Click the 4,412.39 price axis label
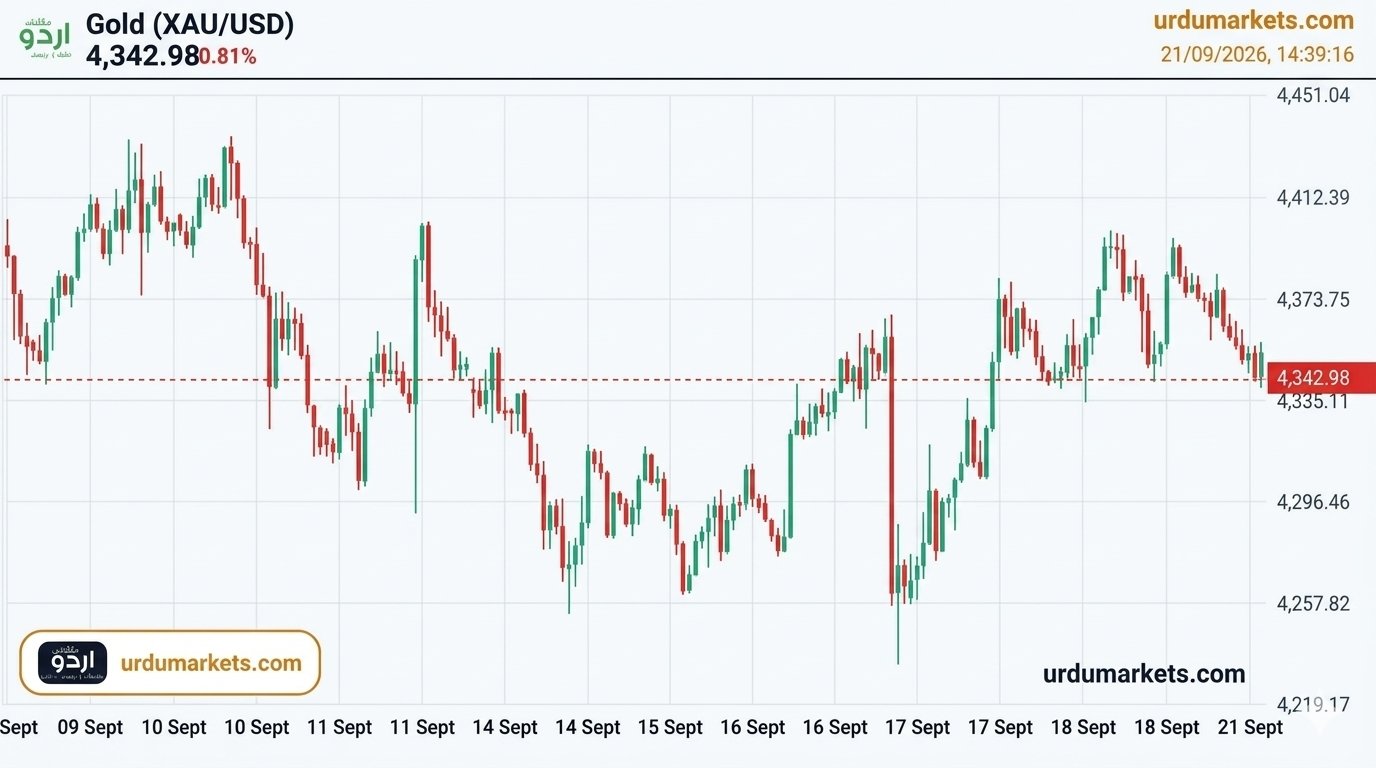The height and width of the screenshot is (768, 1376). pyautogui.click(x=1313, y=198)
